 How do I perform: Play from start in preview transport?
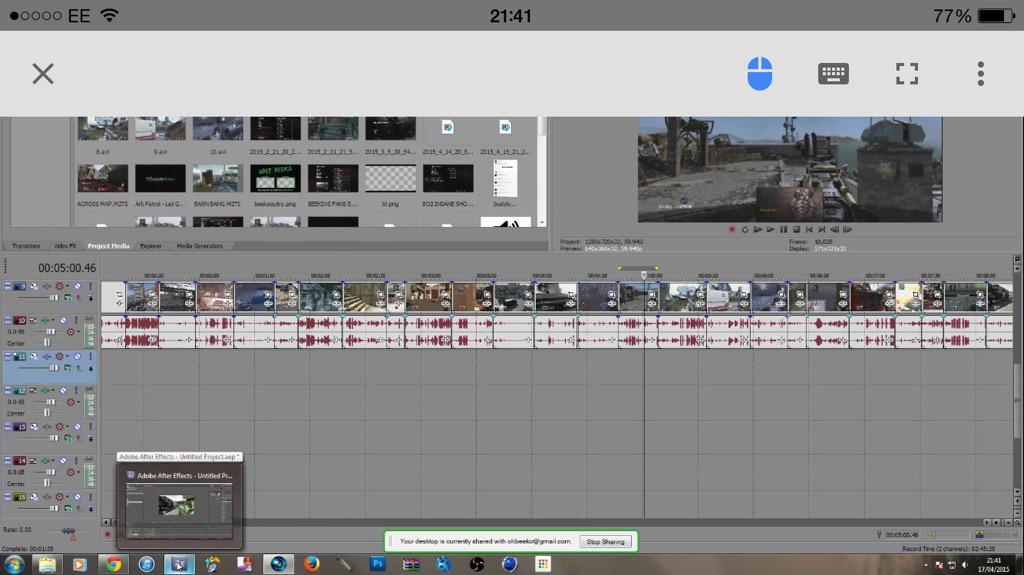[758, 229]
